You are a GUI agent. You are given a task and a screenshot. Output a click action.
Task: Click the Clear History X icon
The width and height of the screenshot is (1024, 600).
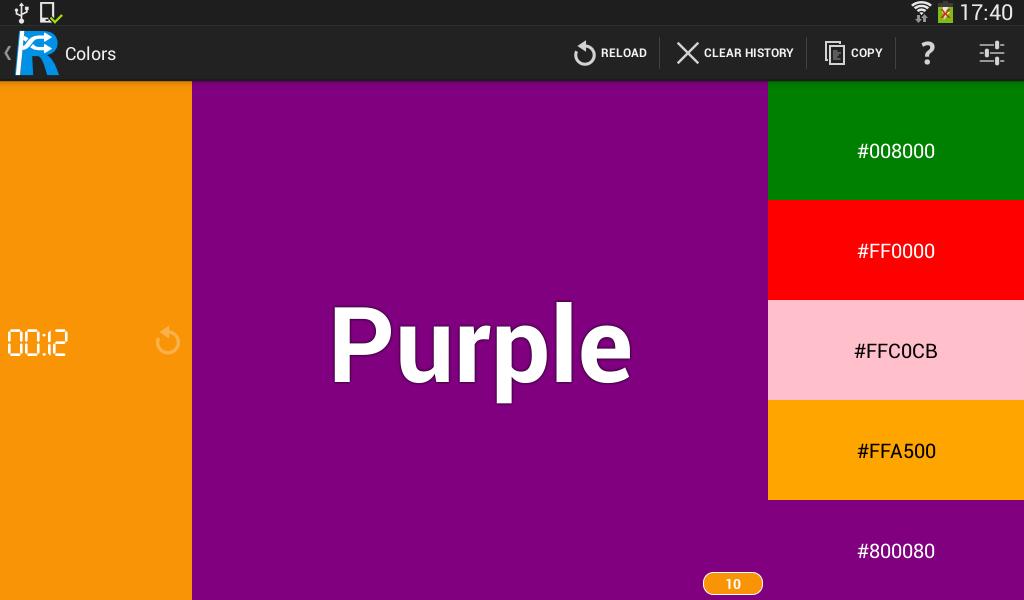point(687,53)
